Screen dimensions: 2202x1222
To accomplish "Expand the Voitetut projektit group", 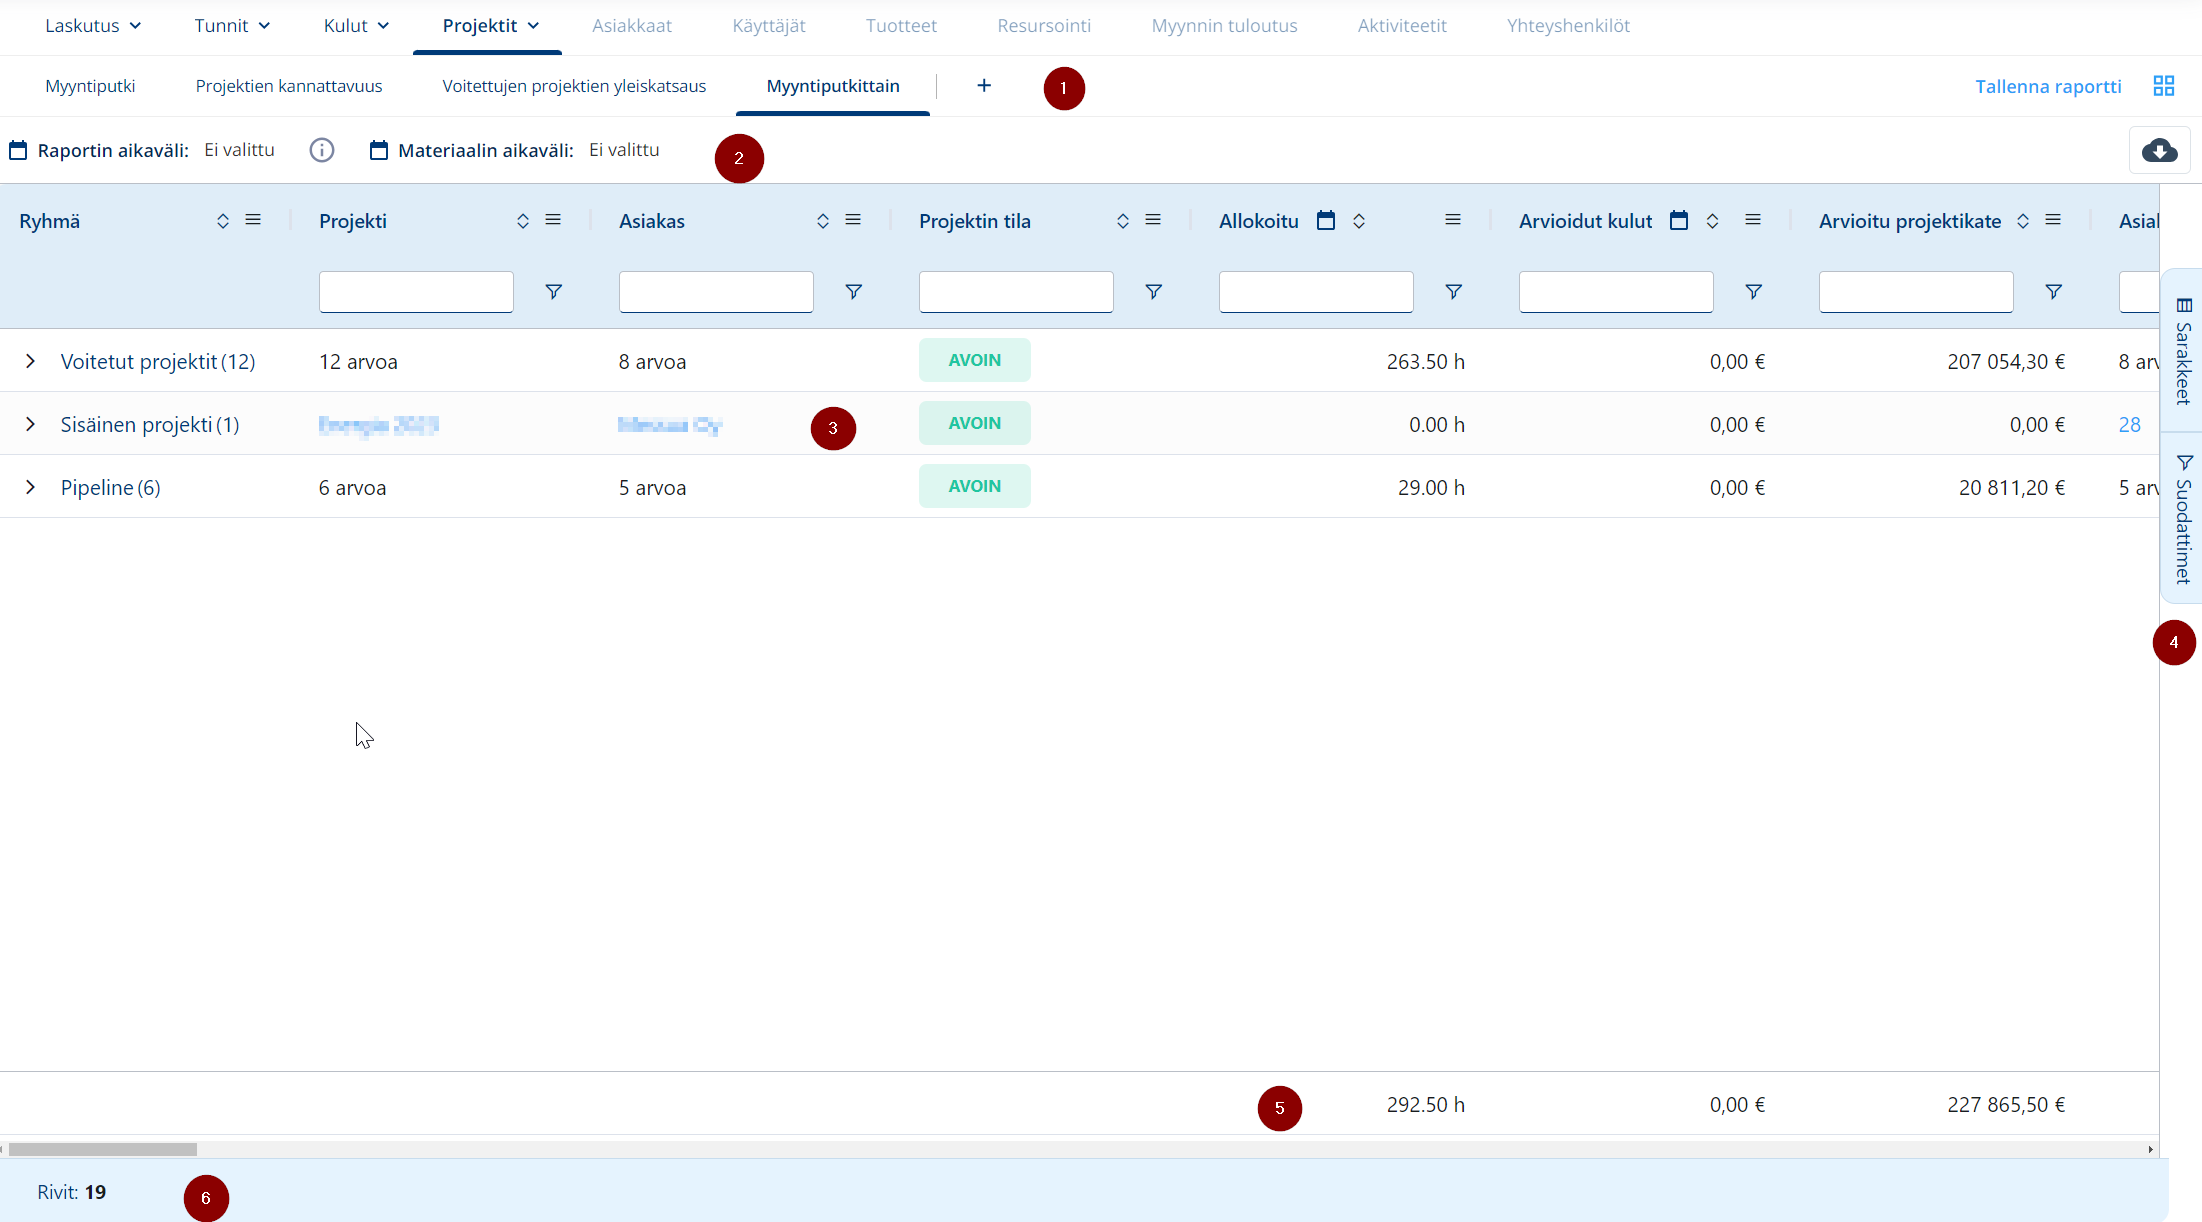I will 30,361.
